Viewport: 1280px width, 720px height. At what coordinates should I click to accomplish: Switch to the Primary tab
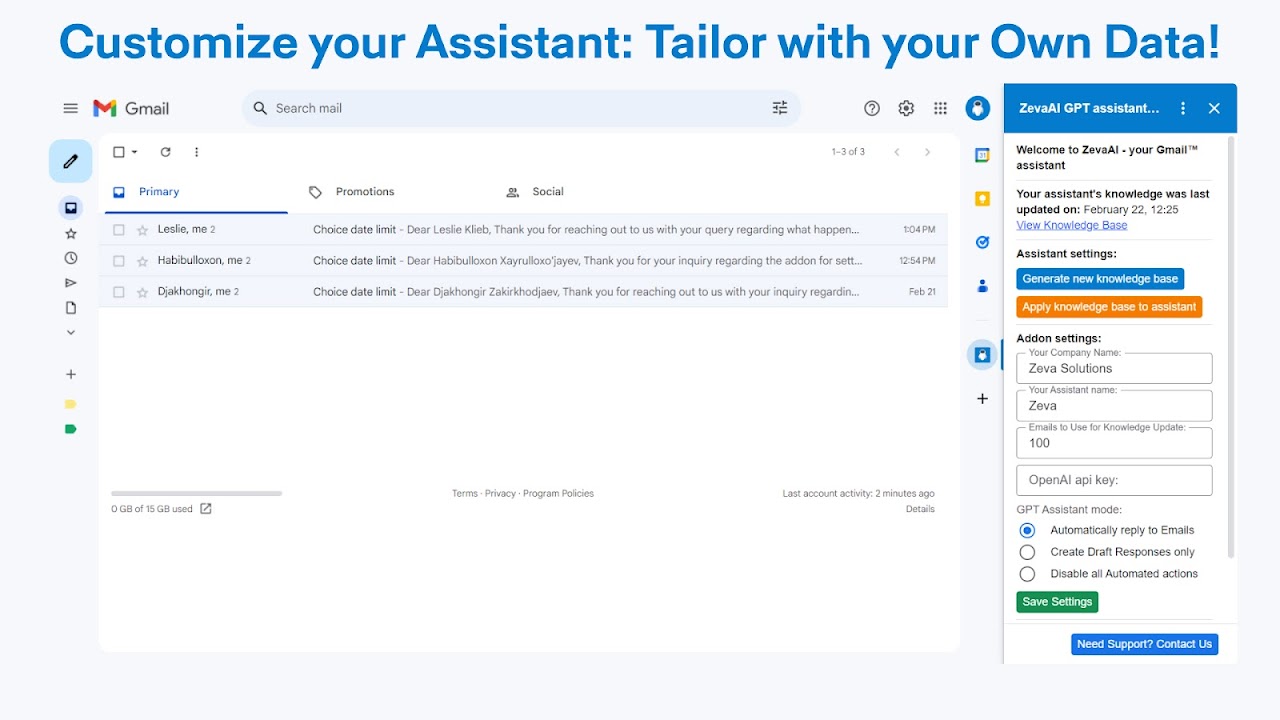point(194,192)
